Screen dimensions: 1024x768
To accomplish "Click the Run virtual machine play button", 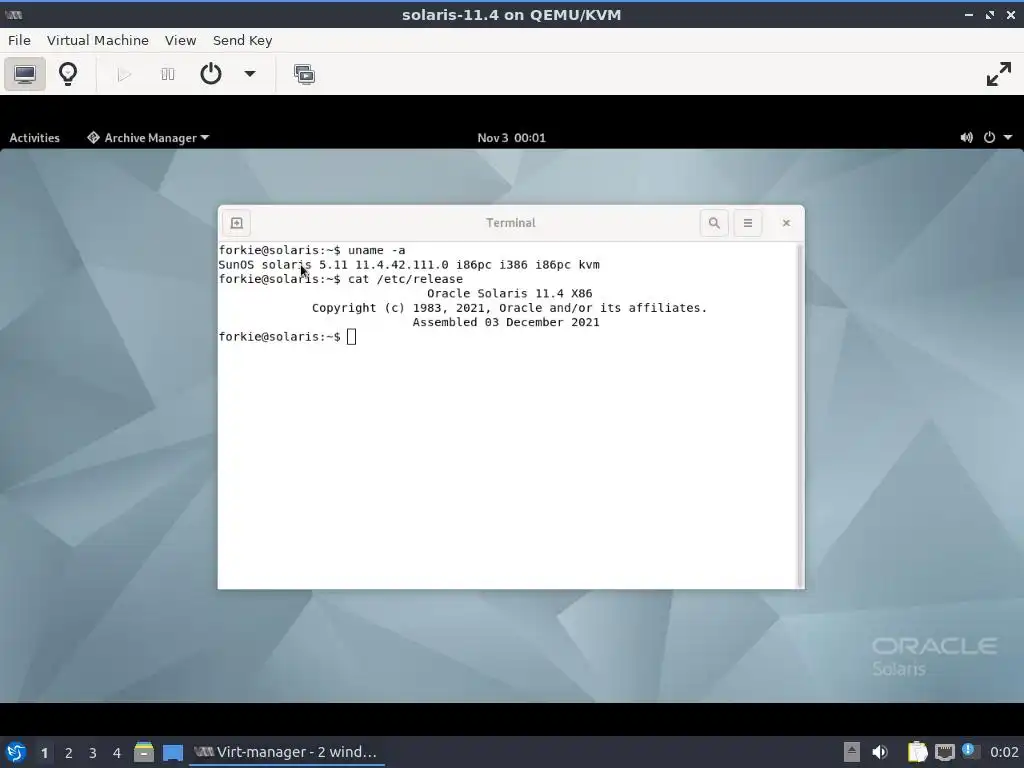I will (x=124, y=74).
